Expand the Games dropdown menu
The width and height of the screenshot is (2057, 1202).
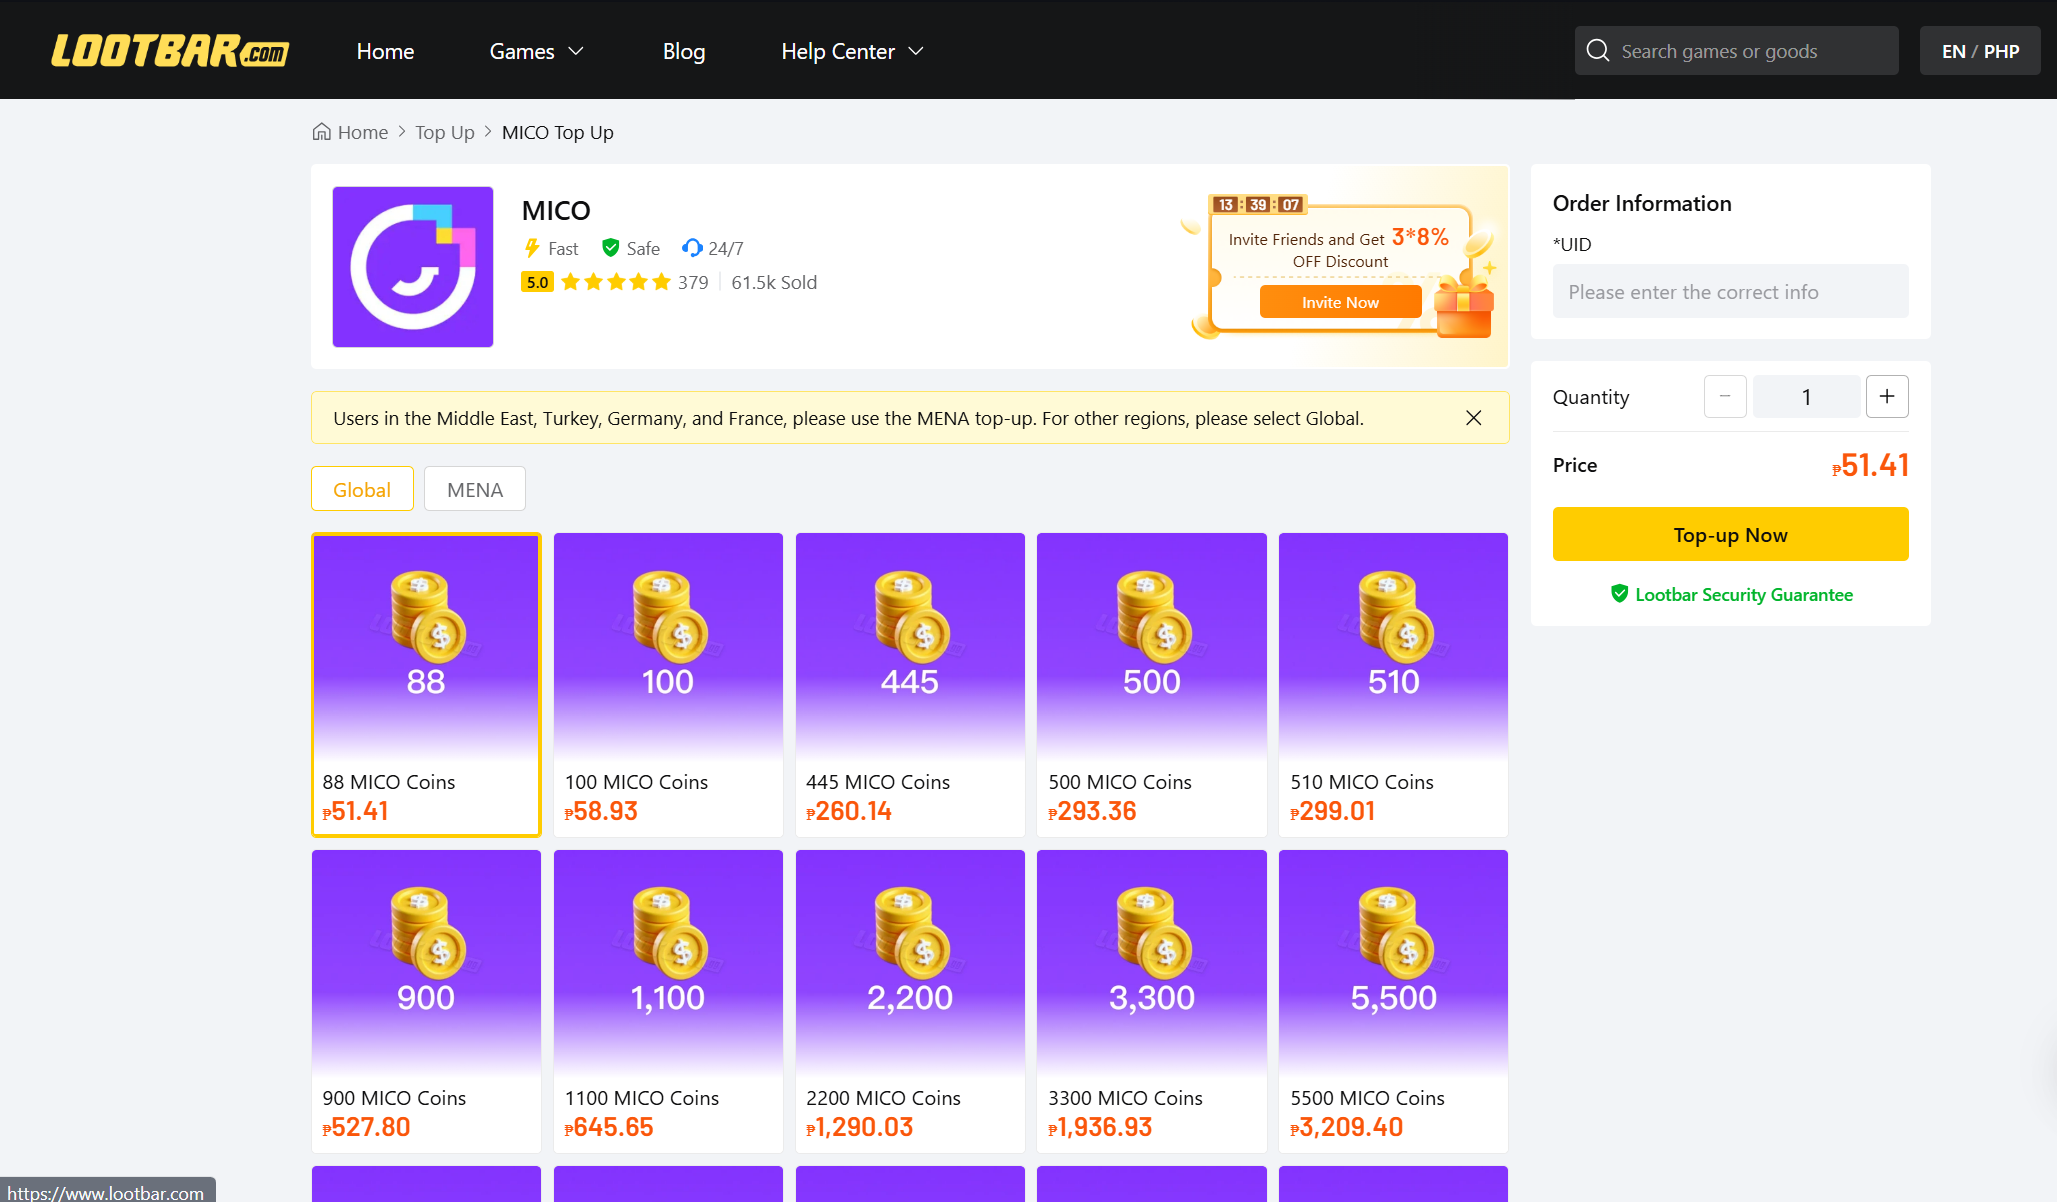(x=536, y=51)
